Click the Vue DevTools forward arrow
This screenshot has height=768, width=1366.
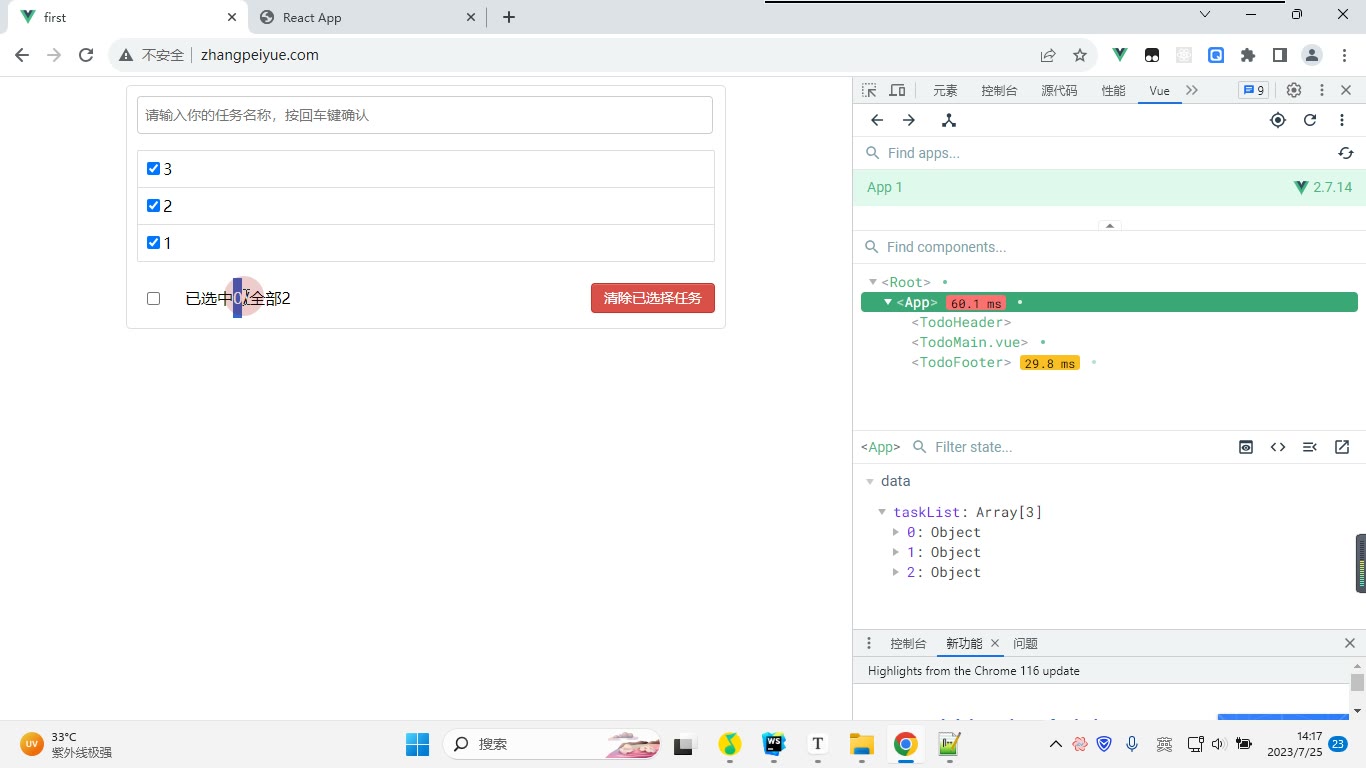click(909, 120)
